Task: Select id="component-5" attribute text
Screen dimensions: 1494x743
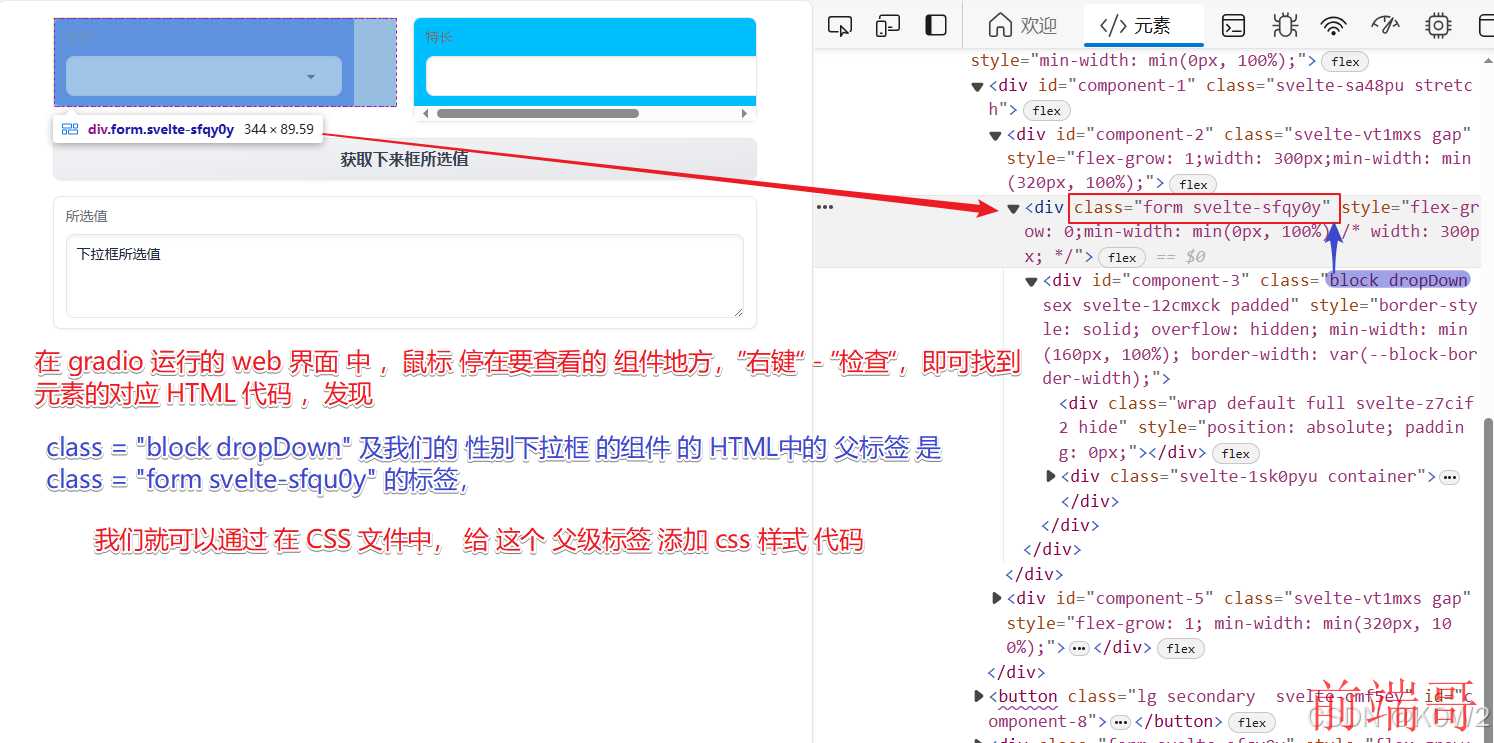Action: tap(1137, 598)
